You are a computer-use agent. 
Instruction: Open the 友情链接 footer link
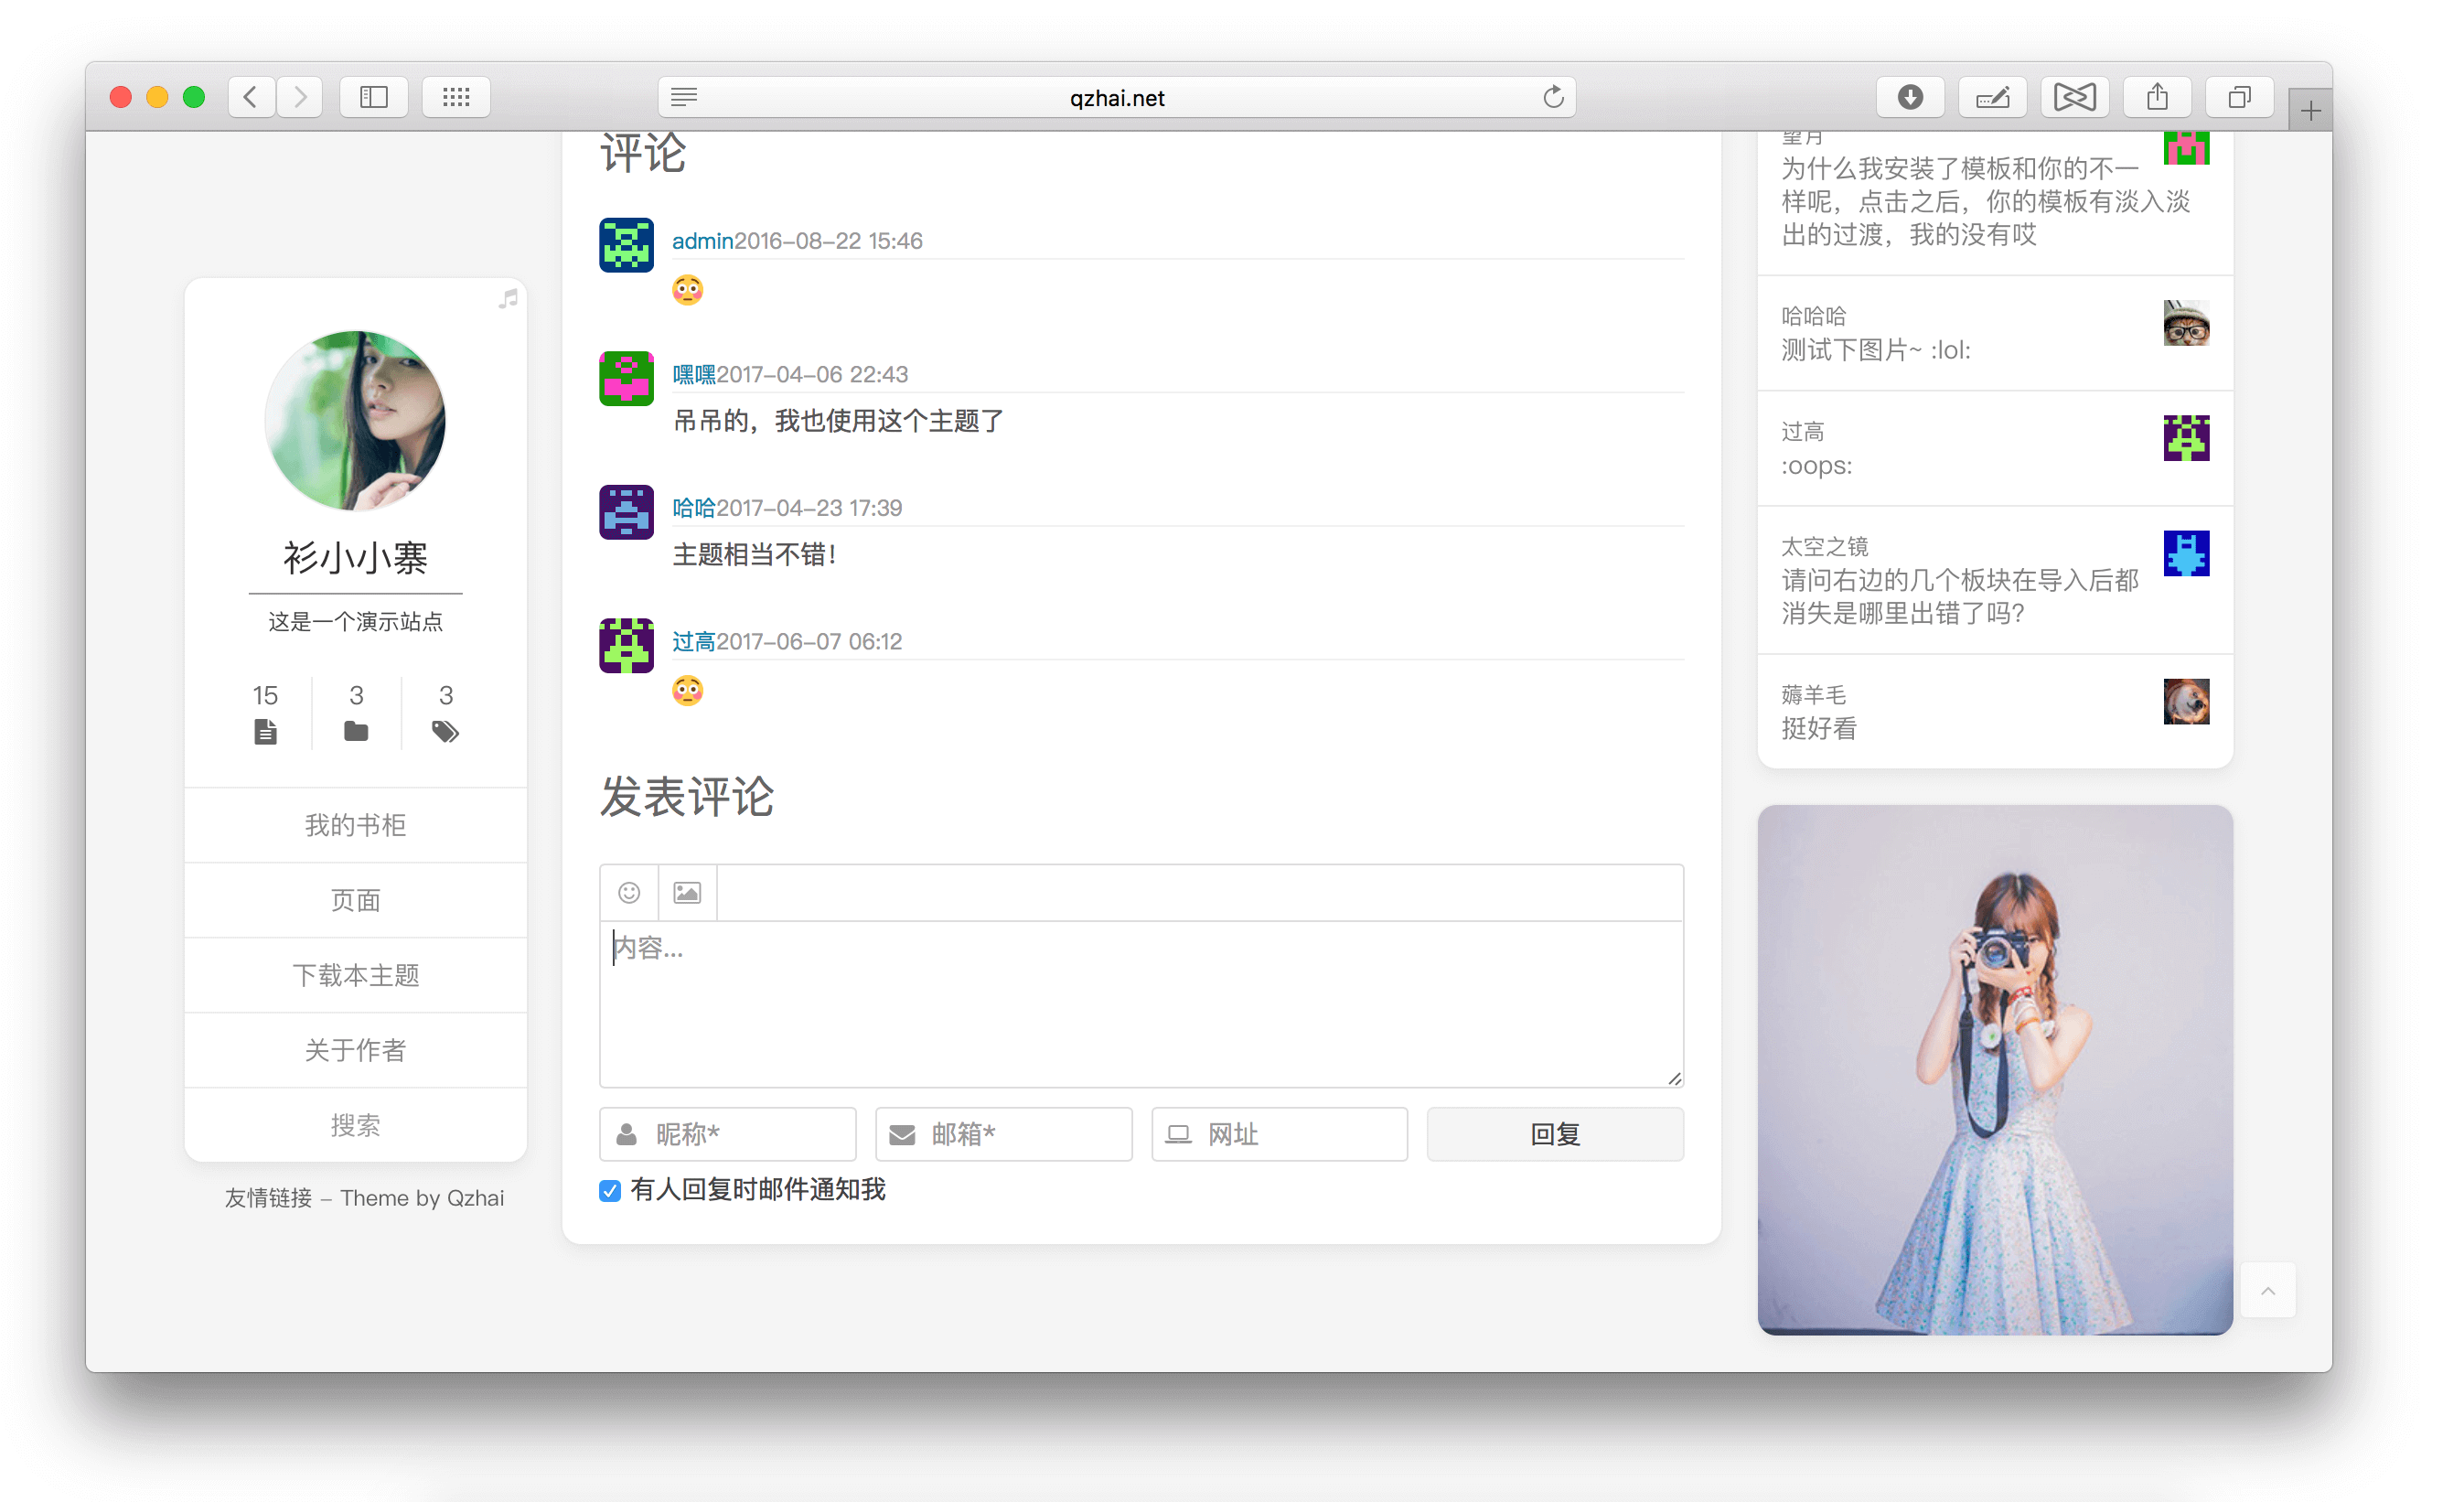coord(268,1198)
